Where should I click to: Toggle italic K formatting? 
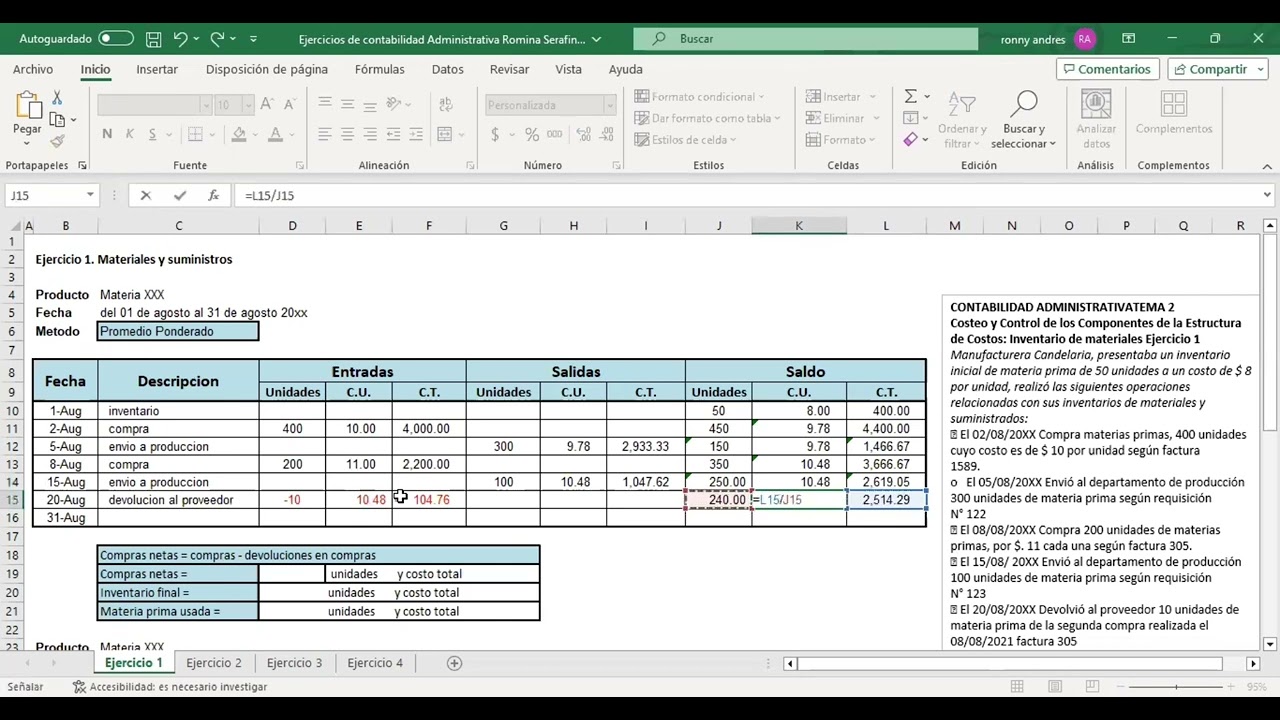tap(129, 134)
